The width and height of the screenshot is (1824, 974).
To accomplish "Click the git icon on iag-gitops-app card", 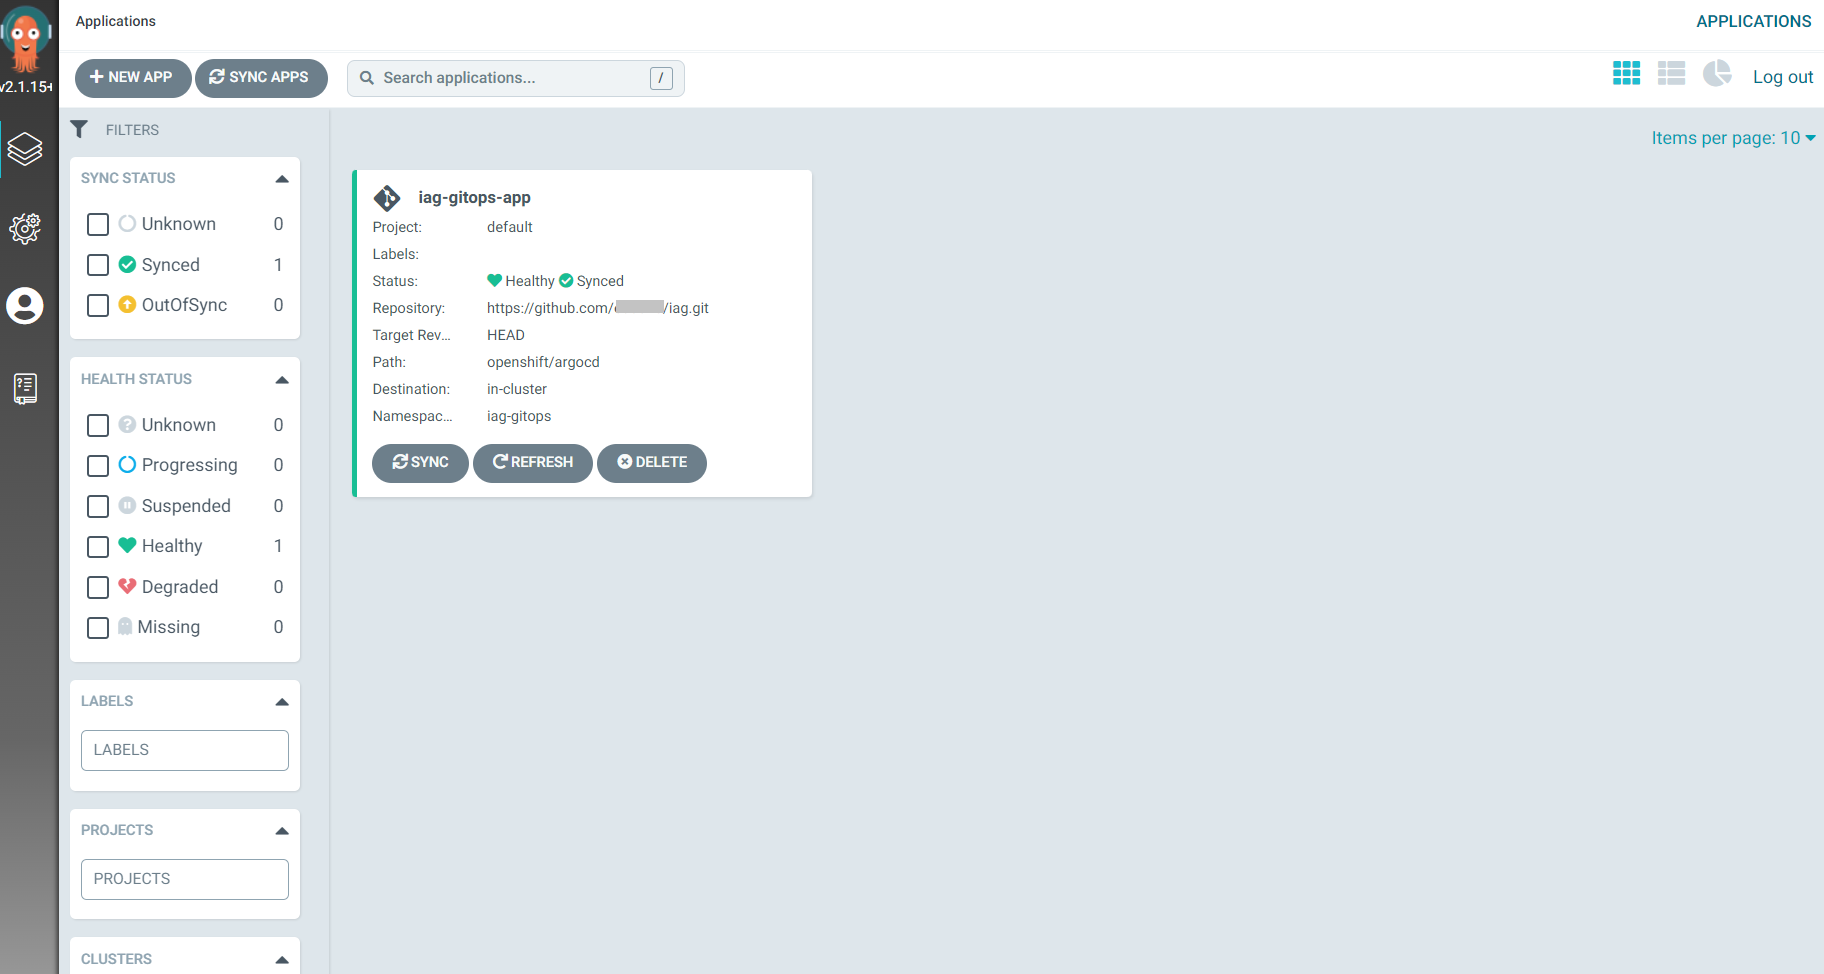I will 387,198.
